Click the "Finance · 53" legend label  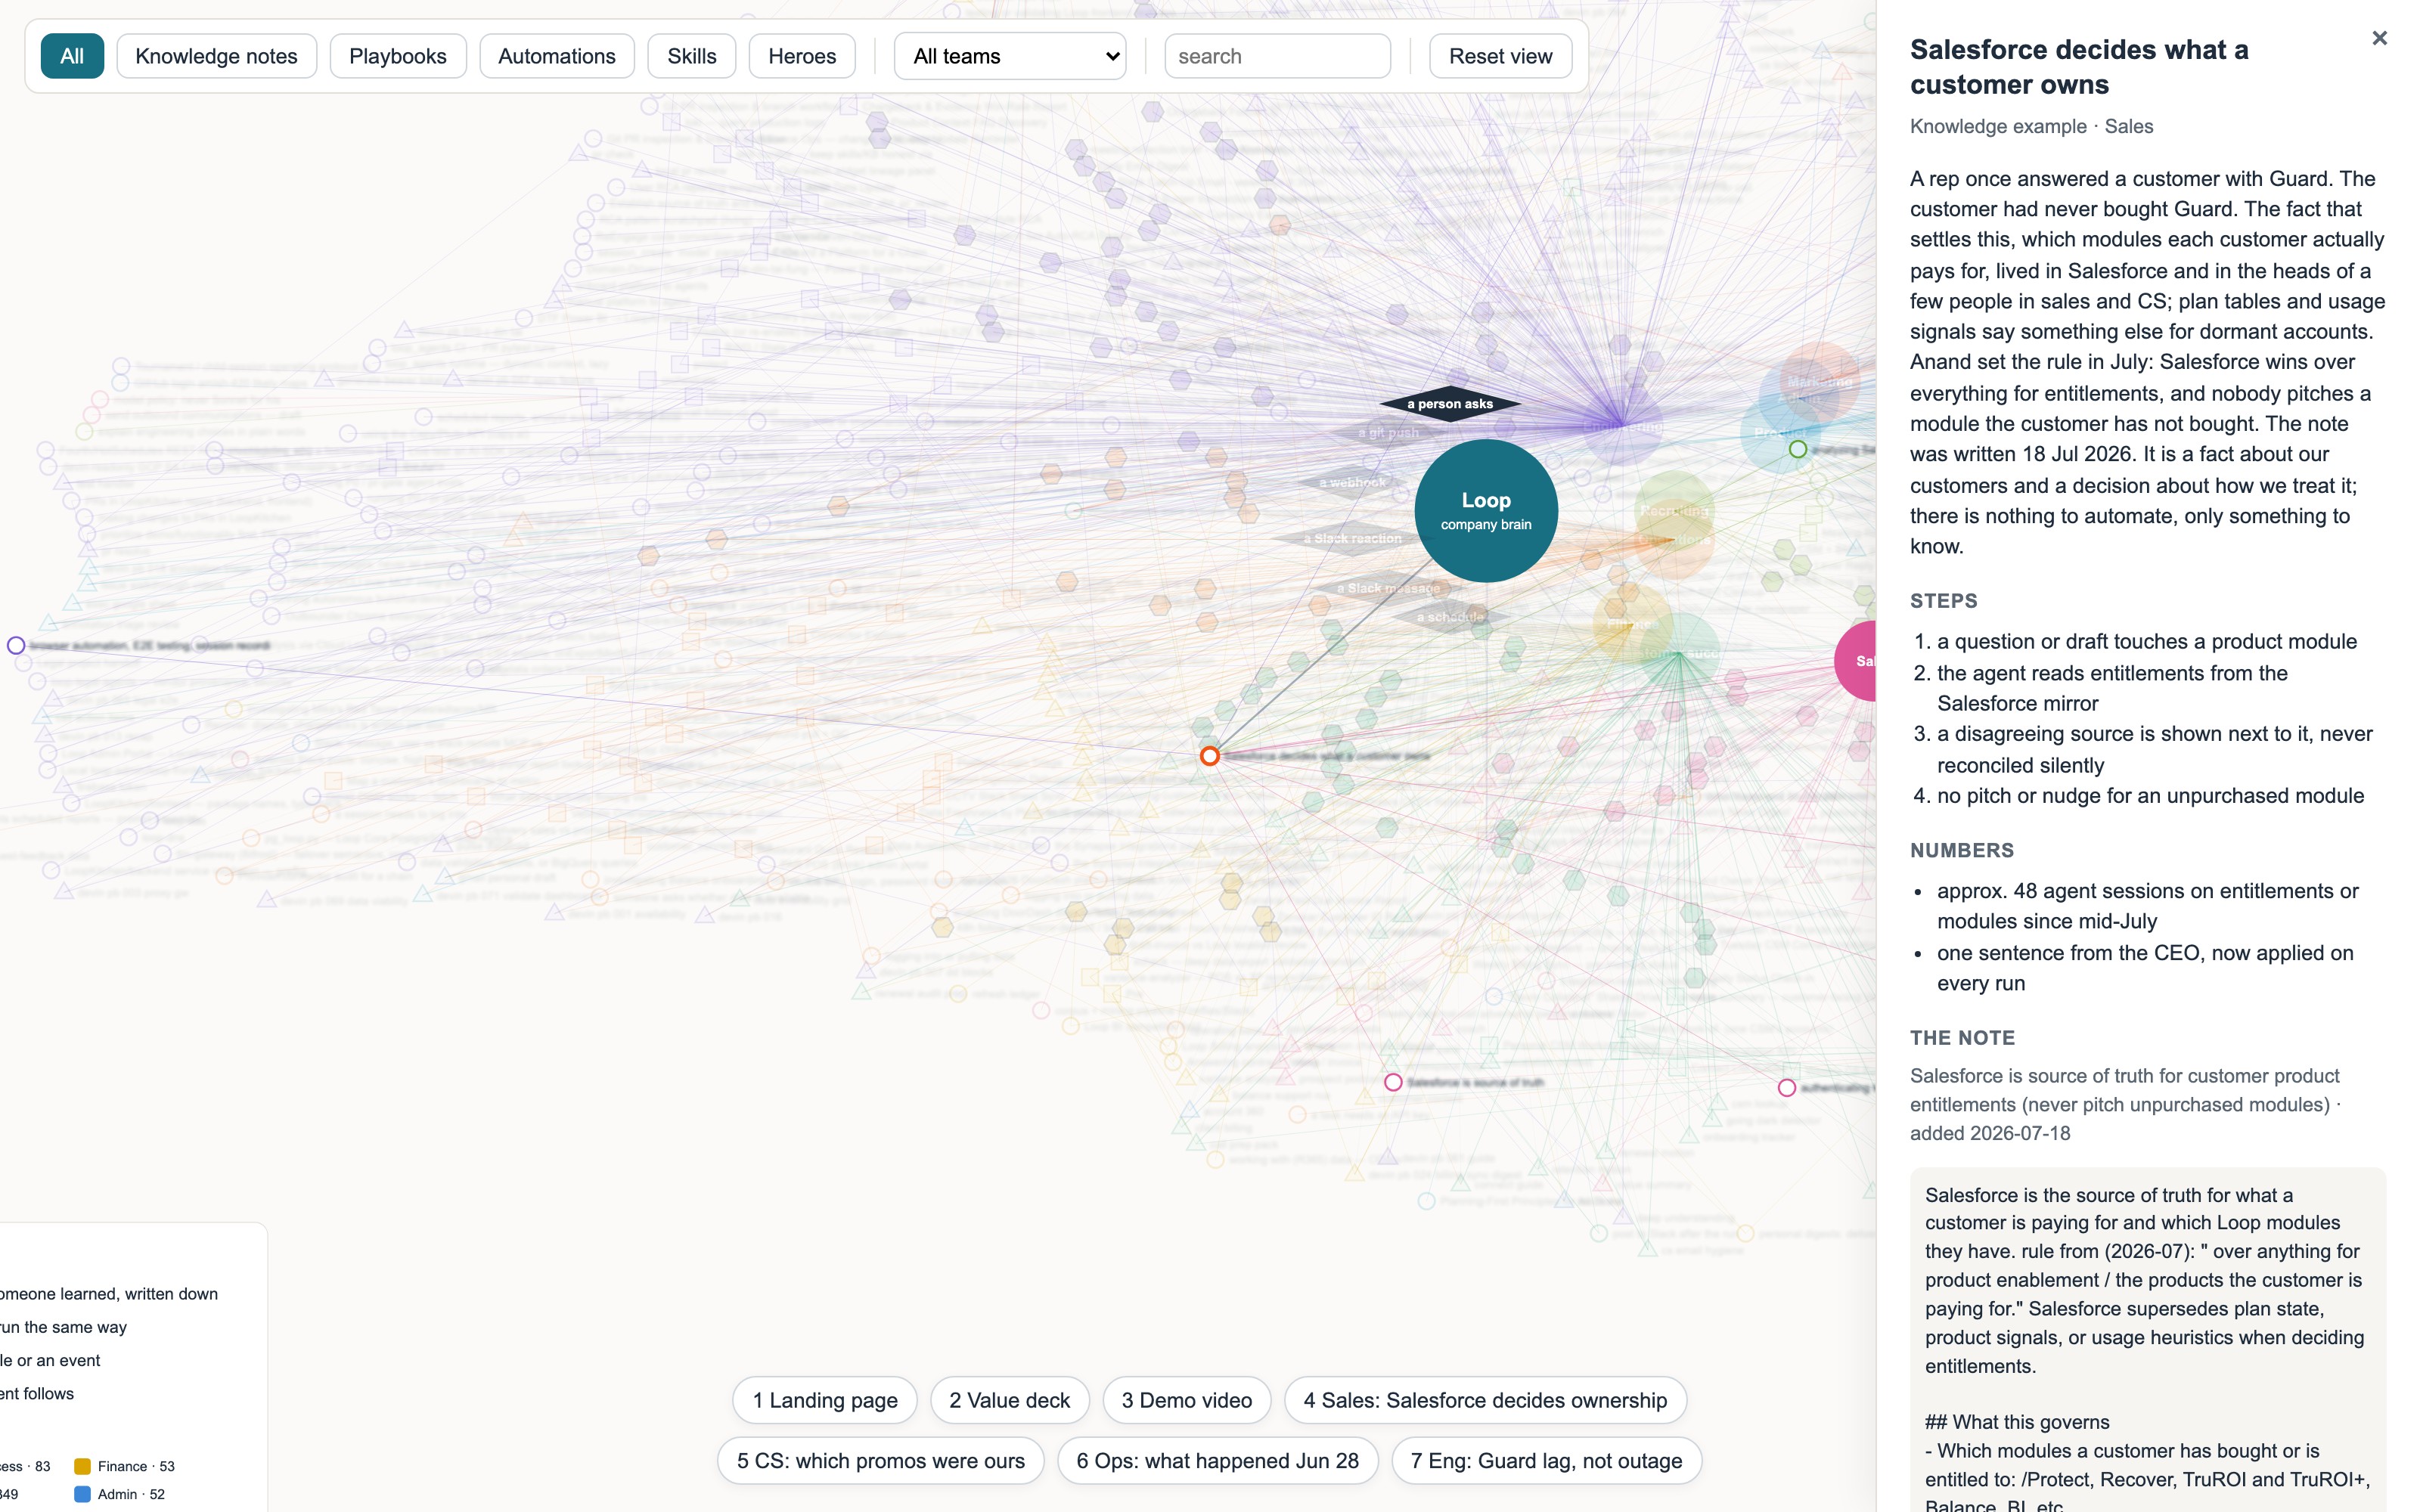pos(136,1466)
